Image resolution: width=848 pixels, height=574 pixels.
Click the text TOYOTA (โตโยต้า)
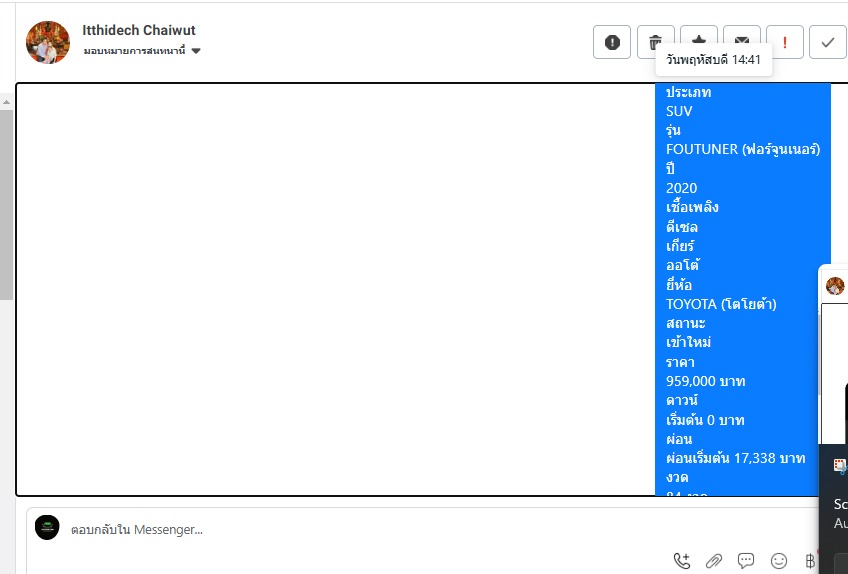[x=721, y=304]
